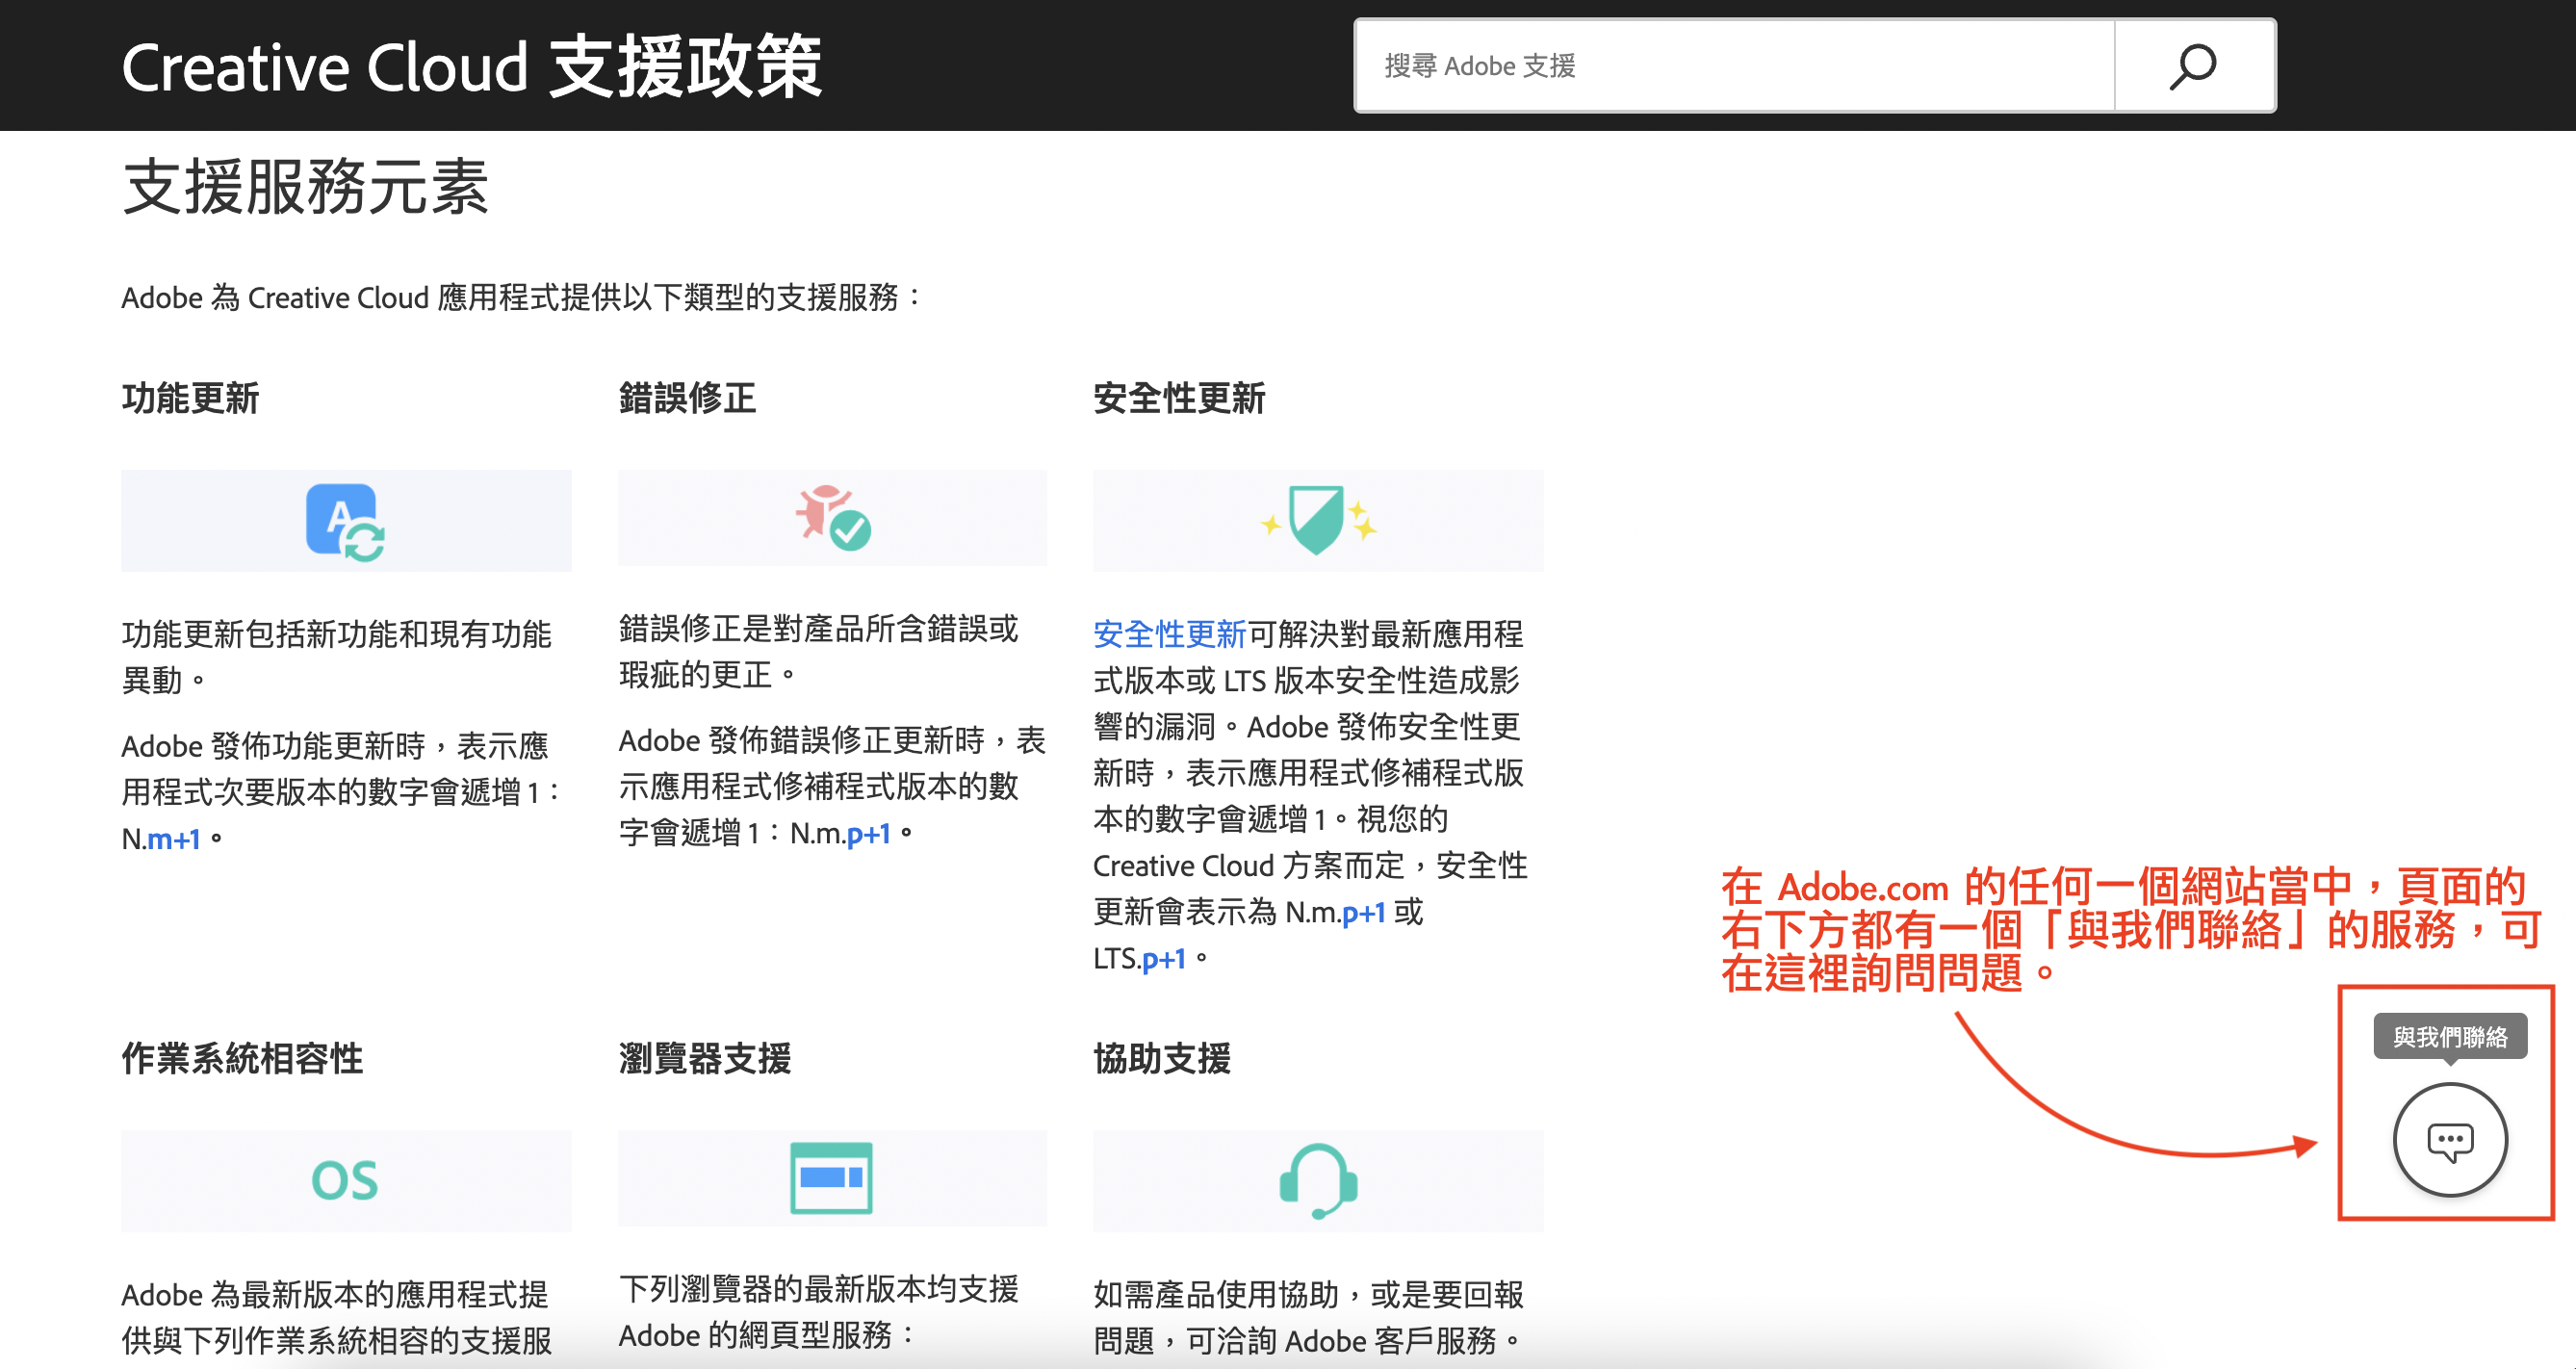Open the 安全性更新 hyperlink
Image resolution: width=2576 pixels, height=1369 pixels.
tap(1169, 634)
